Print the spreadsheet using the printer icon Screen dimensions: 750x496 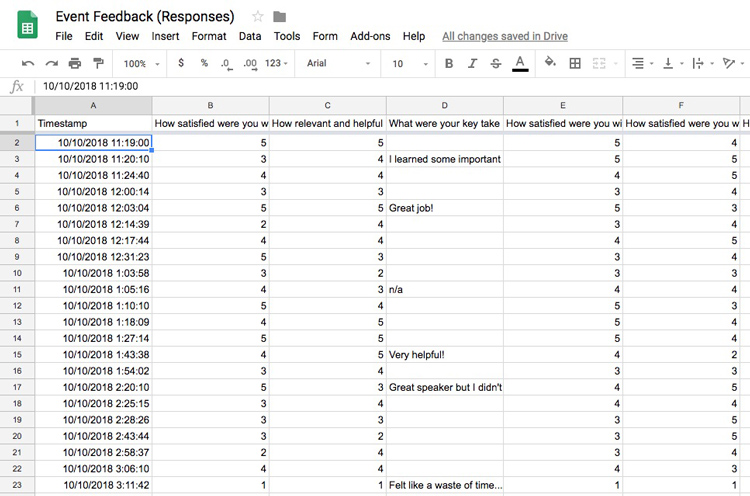click(74, 63)
